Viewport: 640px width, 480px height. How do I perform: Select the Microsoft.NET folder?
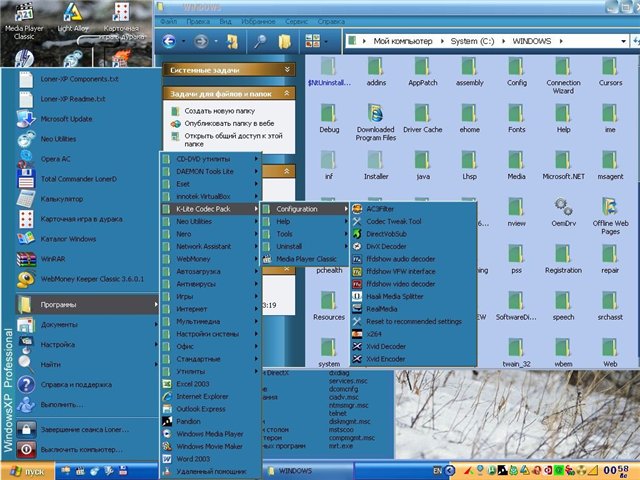pyautogui.click(x=563, y=166)
